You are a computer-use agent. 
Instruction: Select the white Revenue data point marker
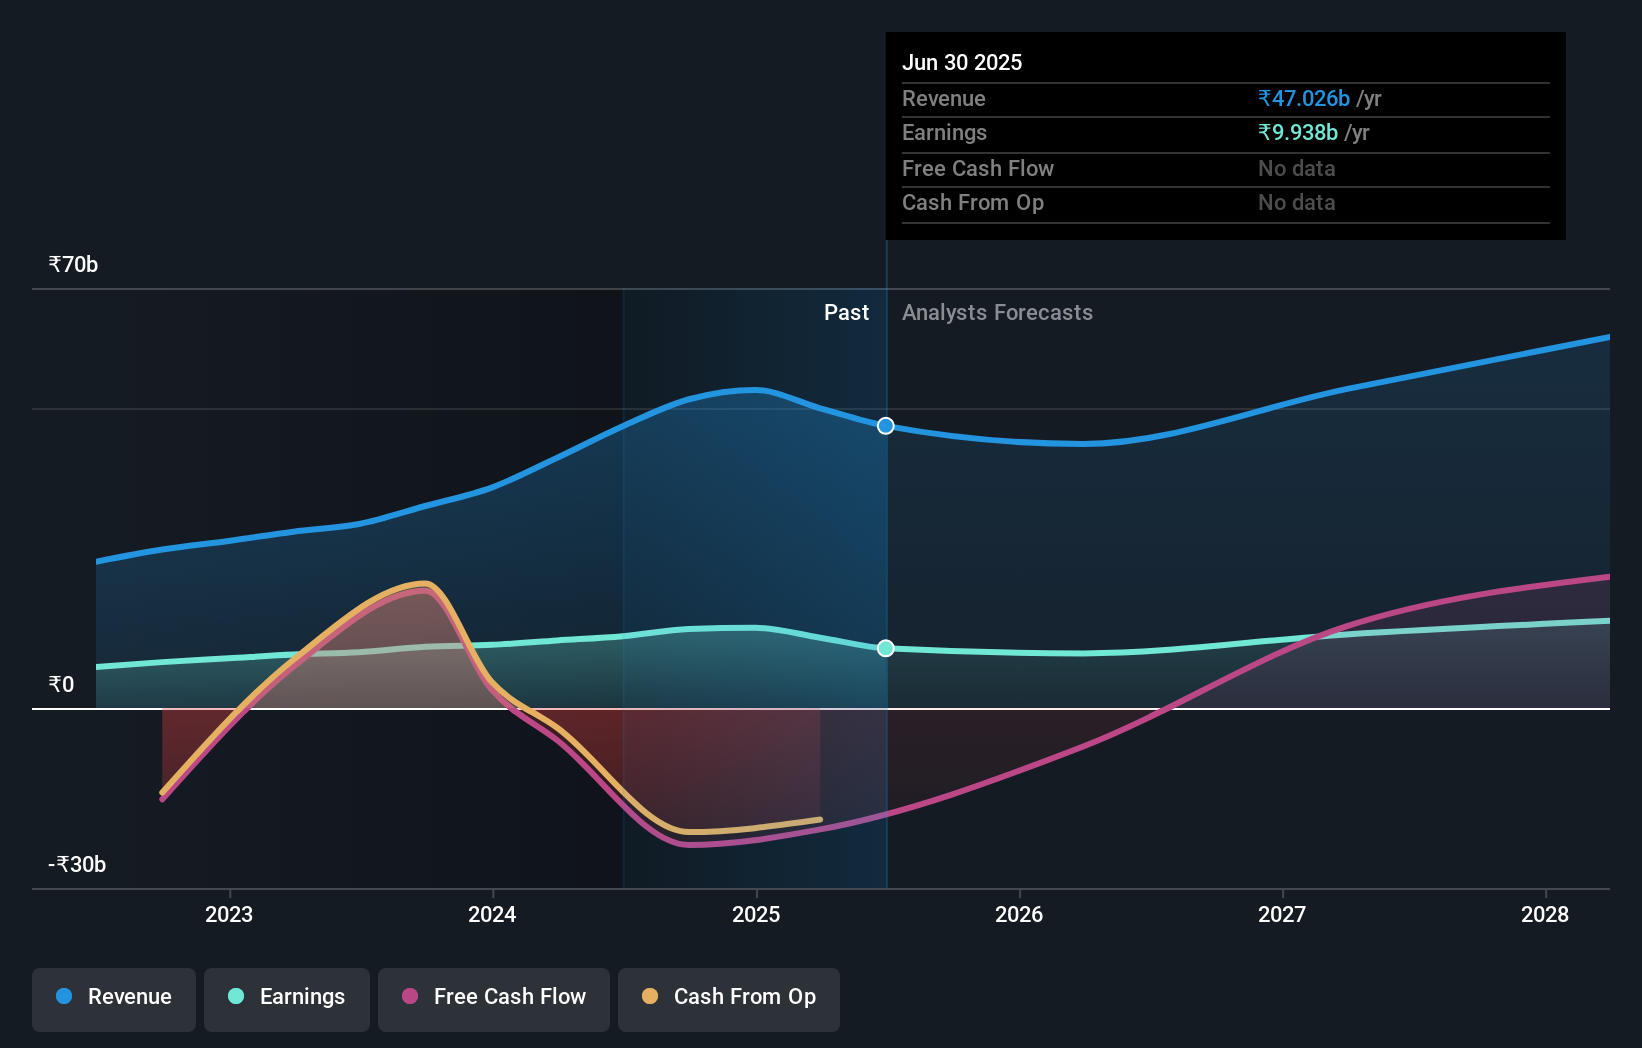coord(884,425)
